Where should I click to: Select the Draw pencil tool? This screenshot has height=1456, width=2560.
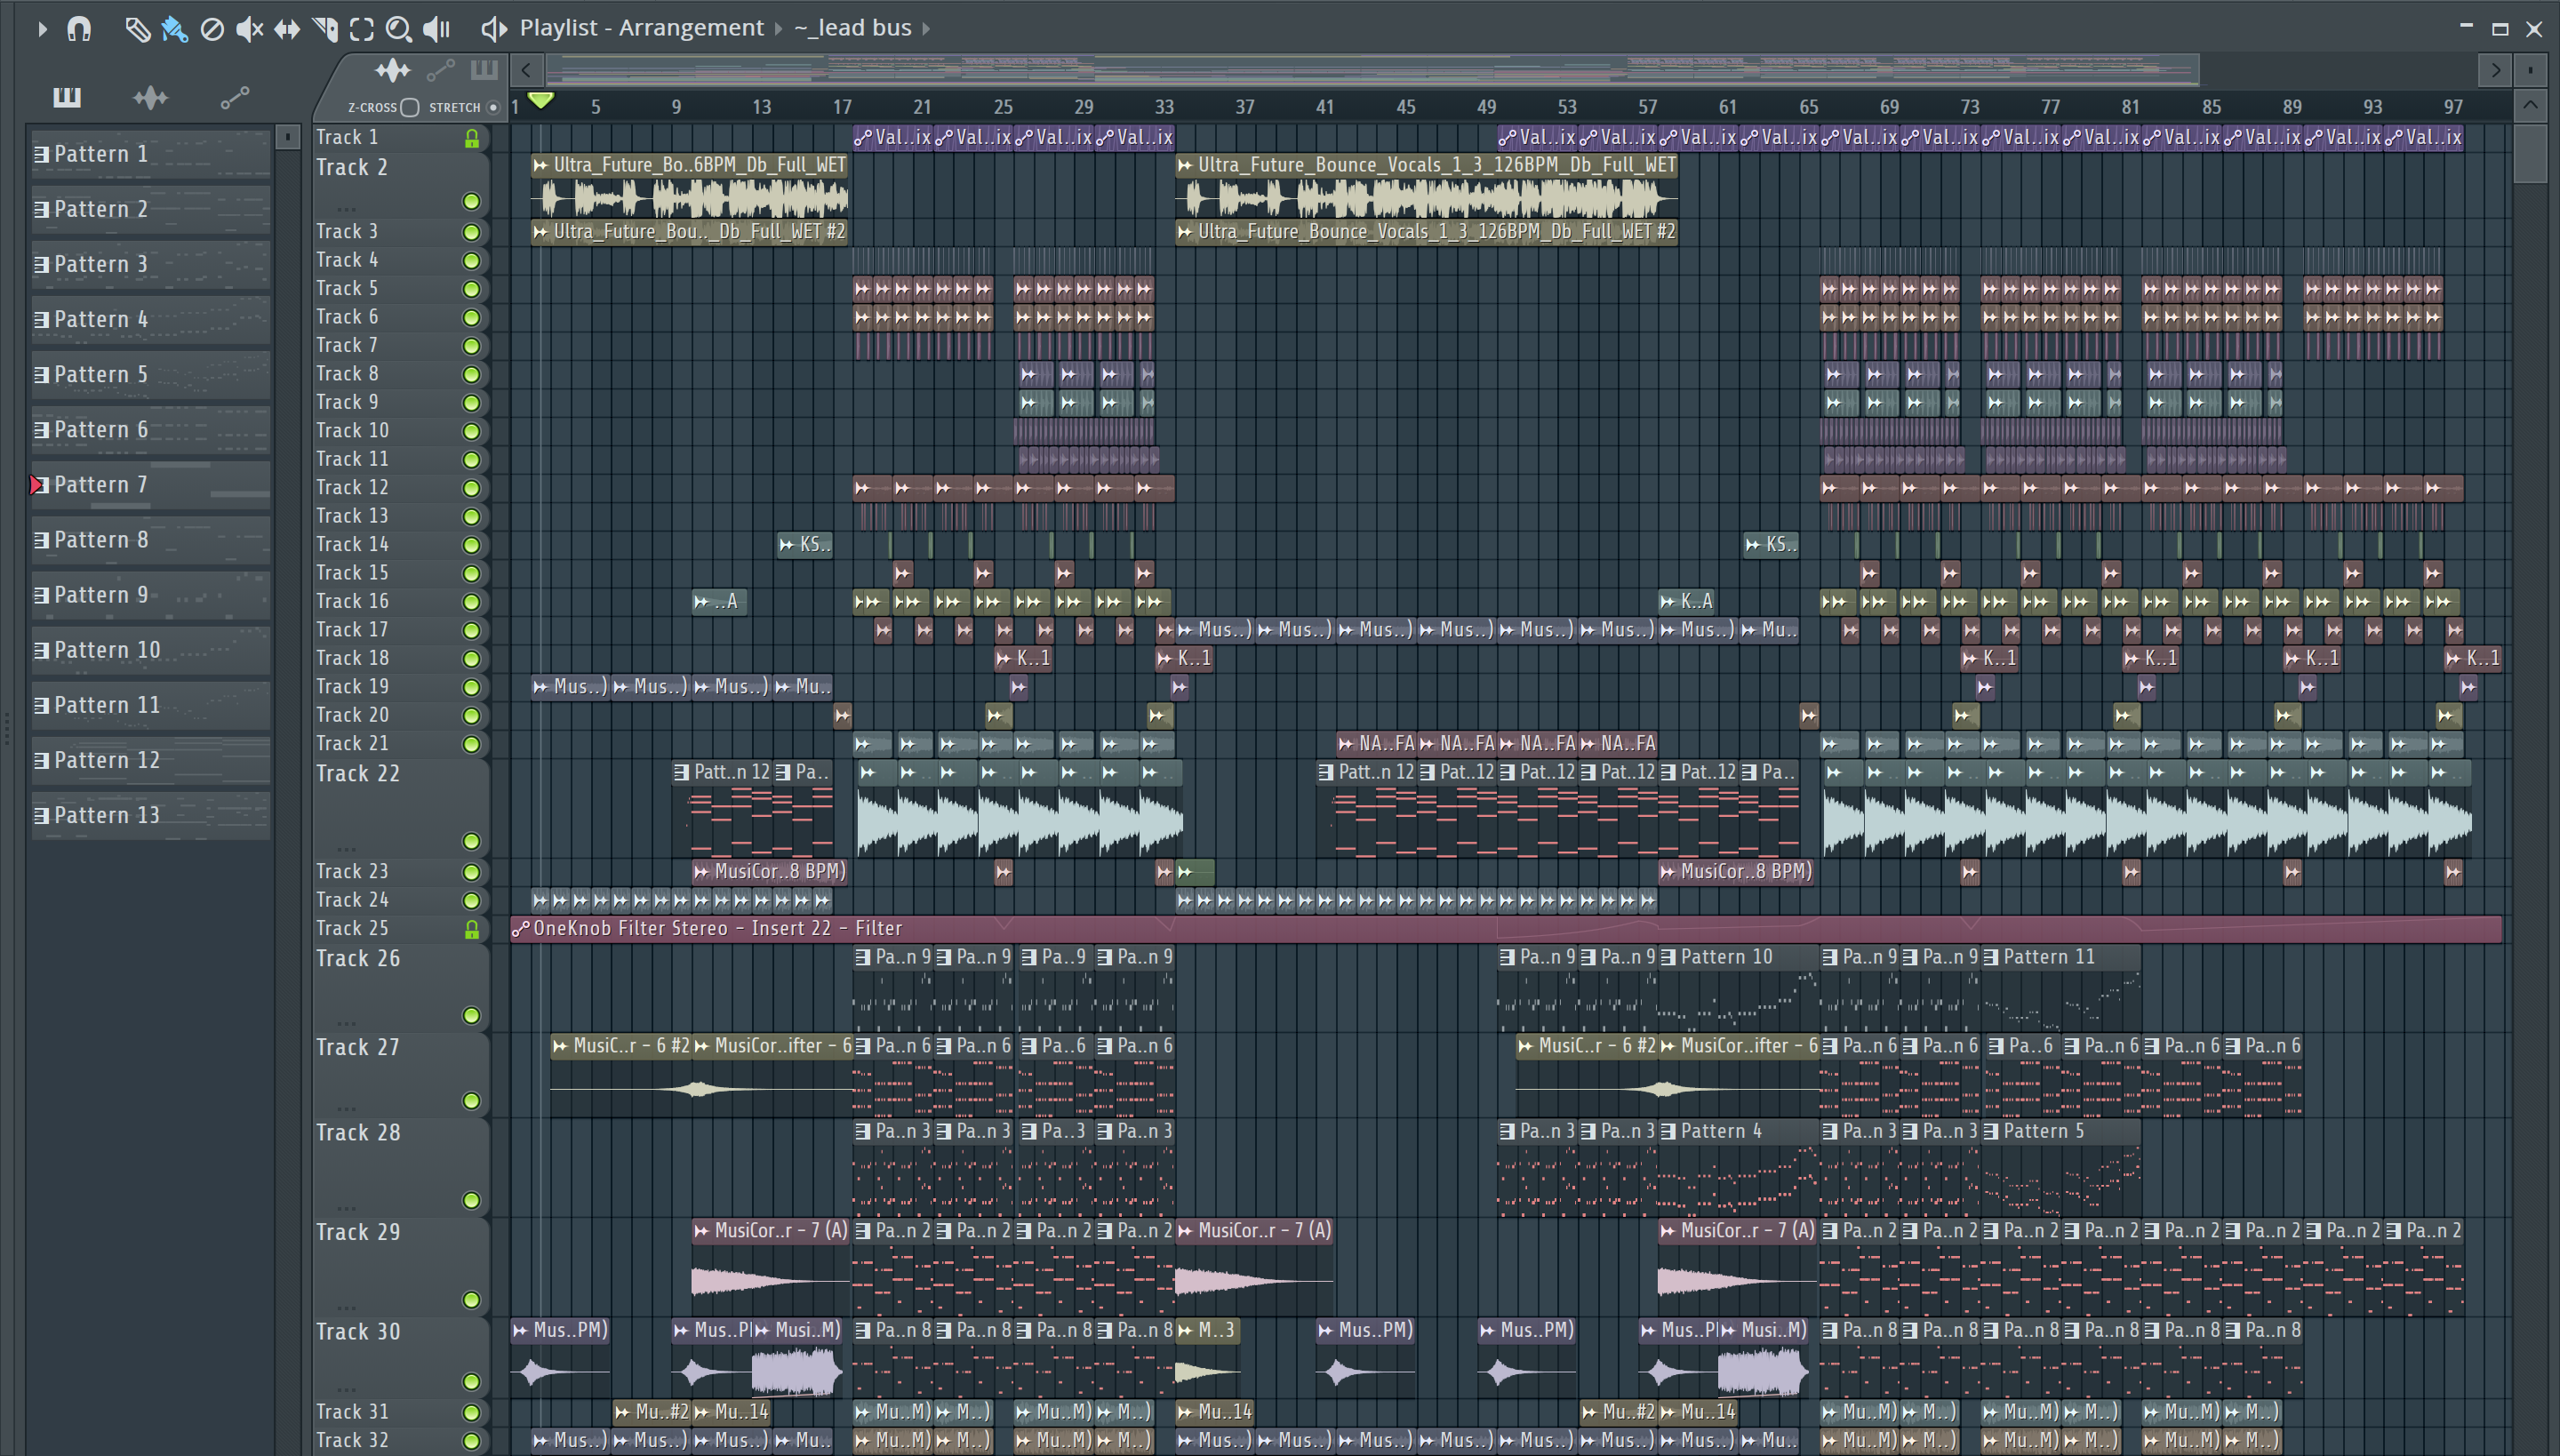click(x=137, y=29)
